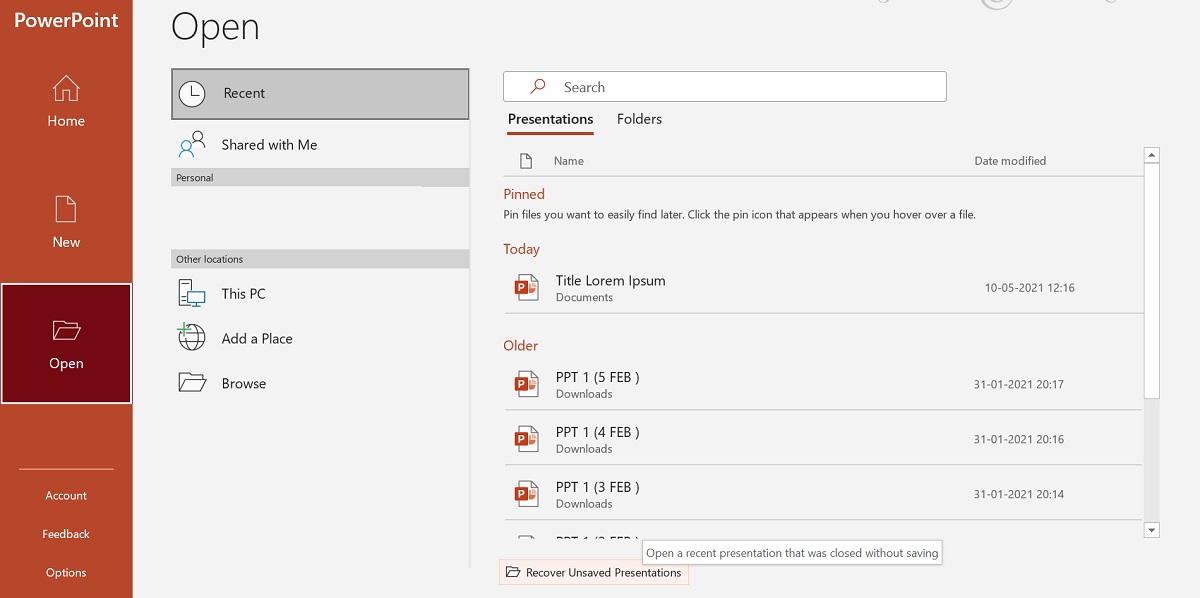Click the Account link
1200x598 pixels.
[66, 495]
